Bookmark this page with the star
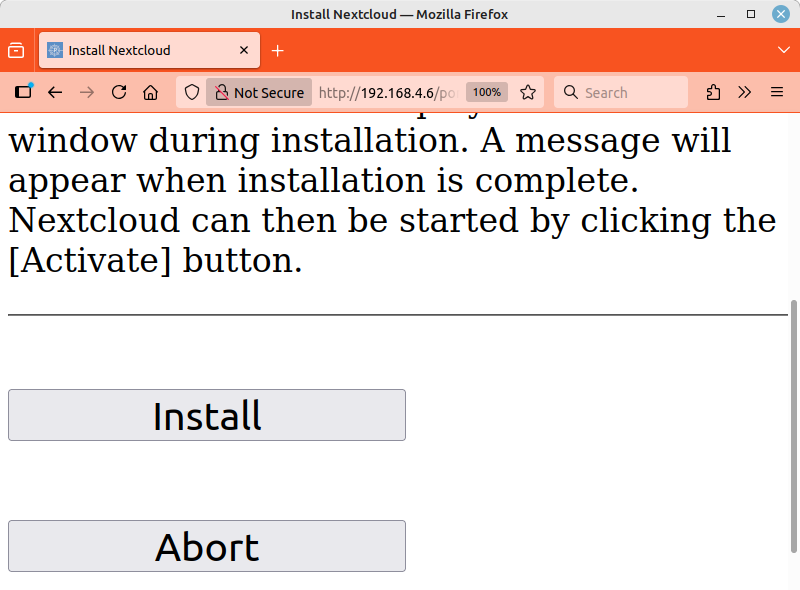 528,92
